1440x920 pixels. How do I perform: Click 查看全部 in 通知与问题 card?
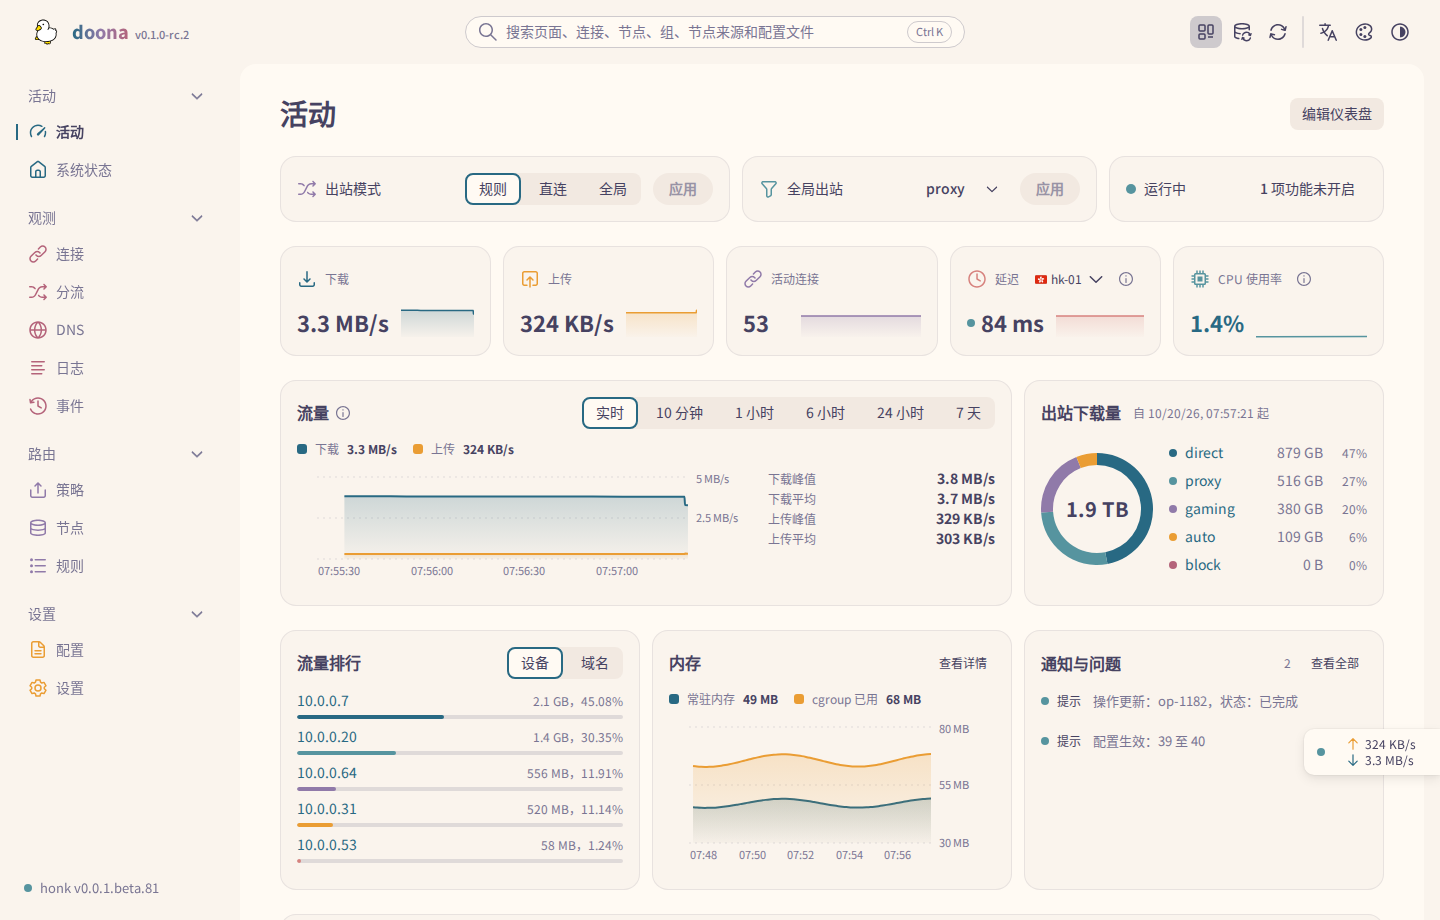click(1335, 663)
